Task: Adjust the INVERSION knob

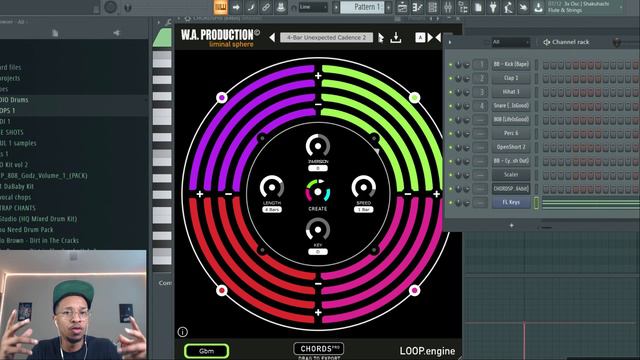Action: point(318,146)
